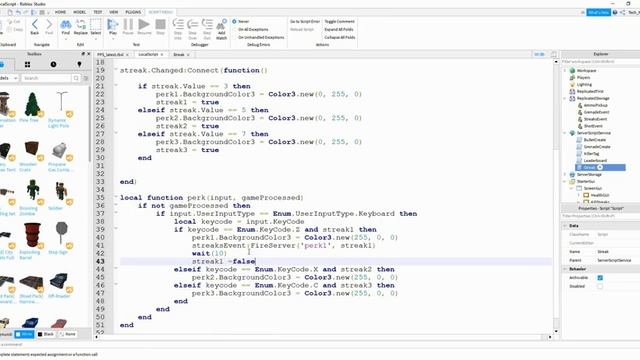This screenshot has height=360, width=640.
Task: Collapse code fold at line 19
Action: [116, 70]
